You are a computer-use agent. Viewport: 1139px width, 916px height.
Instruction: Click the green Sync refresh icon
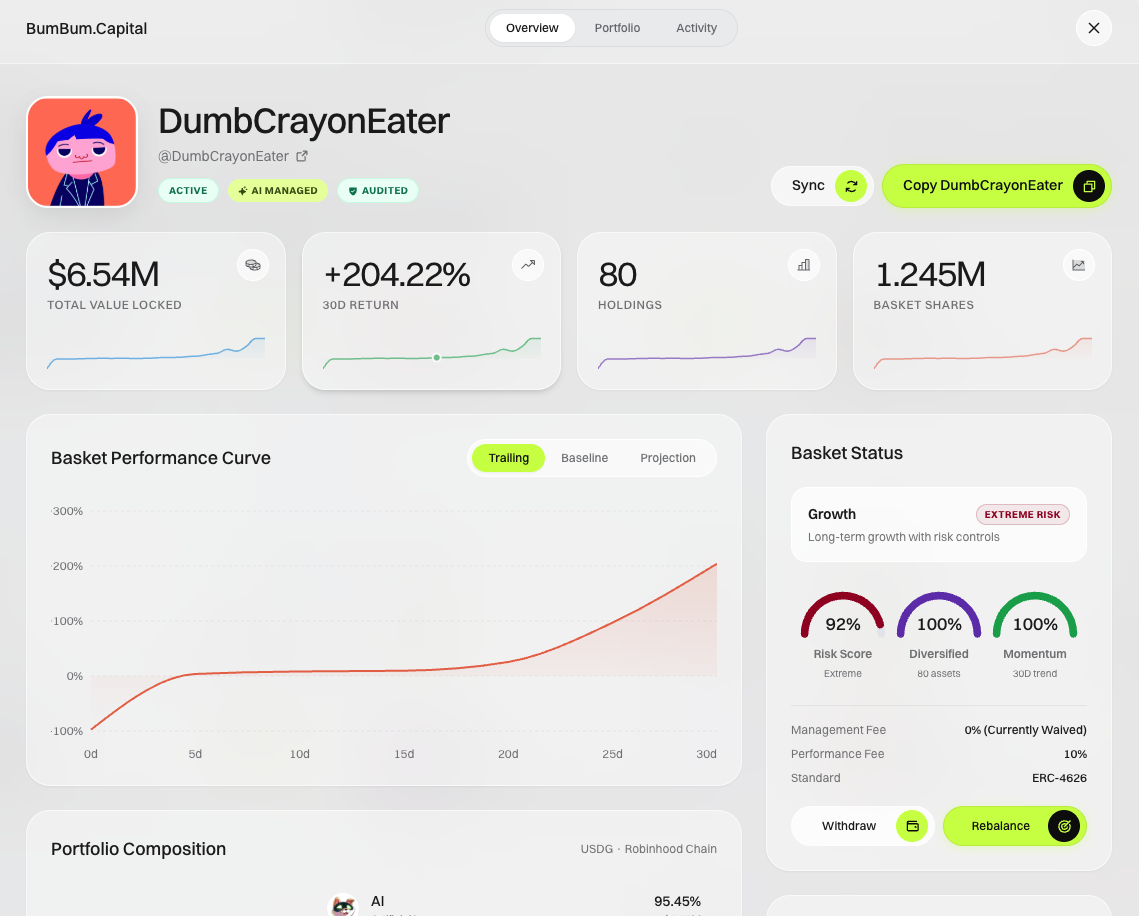851,186
